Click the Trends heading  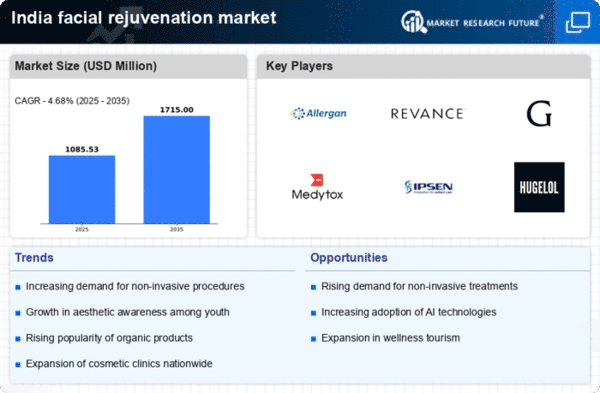tap(34, 258)
